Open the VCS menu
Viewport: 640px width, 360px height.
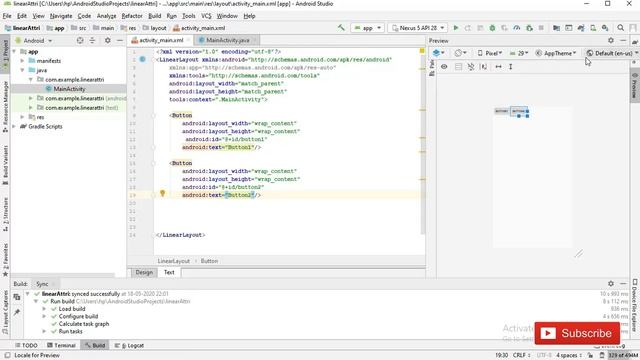coord(206,16)
